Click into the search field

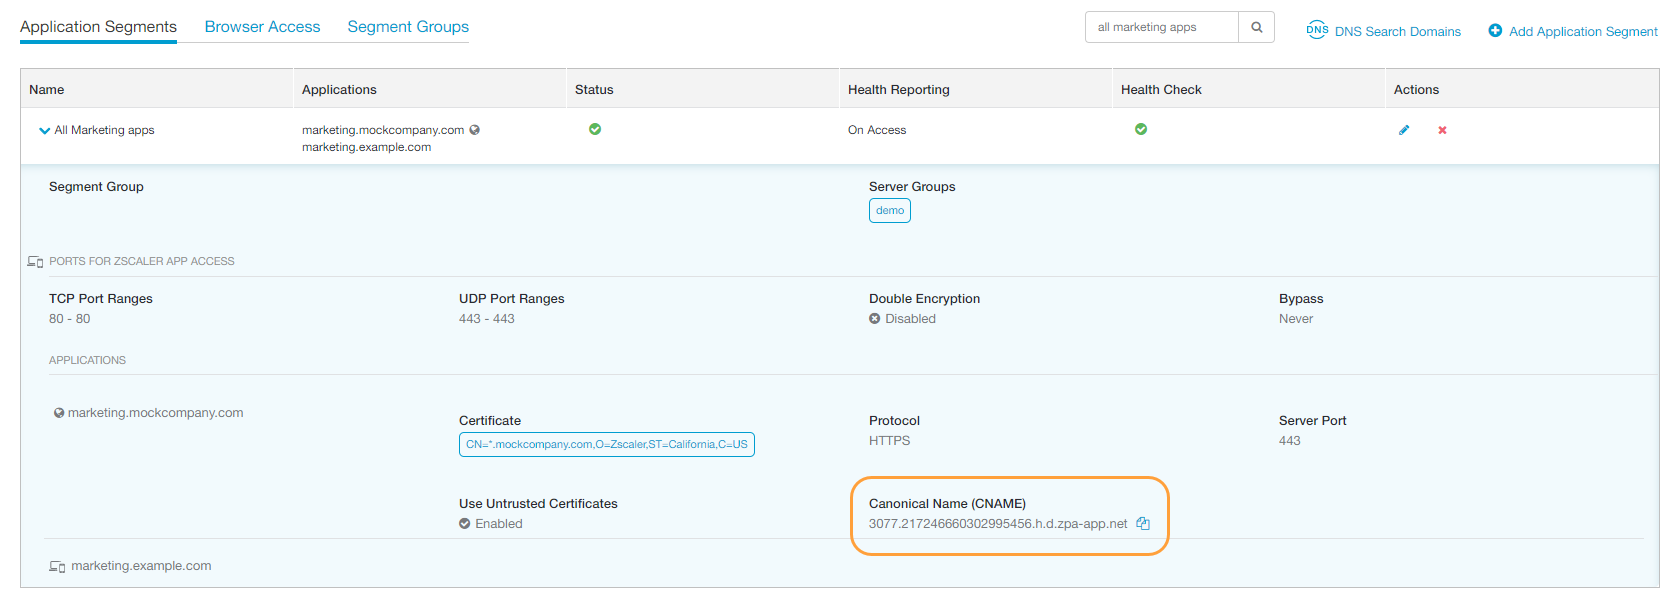[1161, 28]
